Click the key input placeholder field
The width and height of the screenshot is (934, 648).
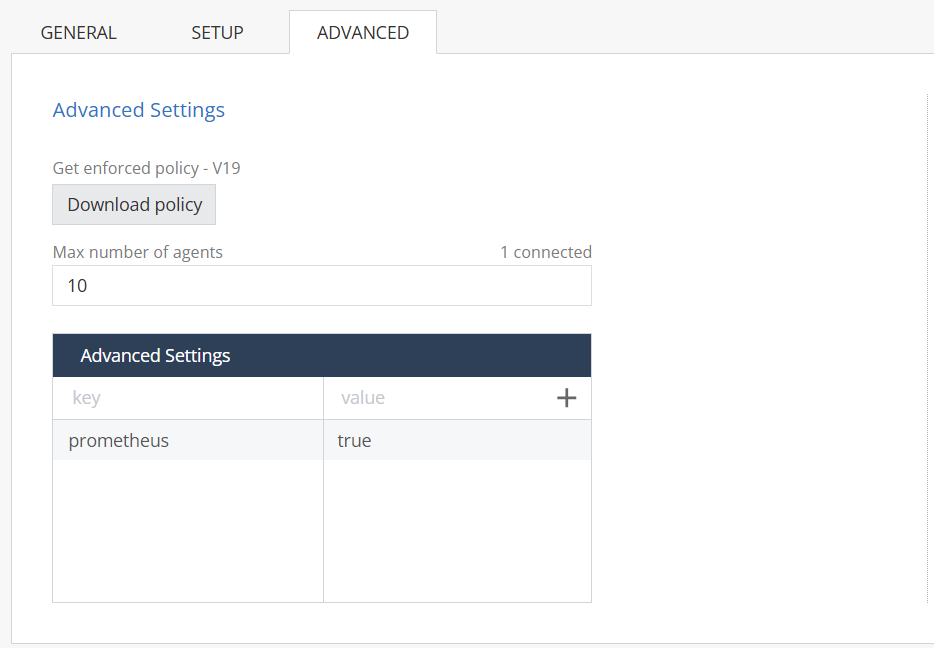pos(187,398)
